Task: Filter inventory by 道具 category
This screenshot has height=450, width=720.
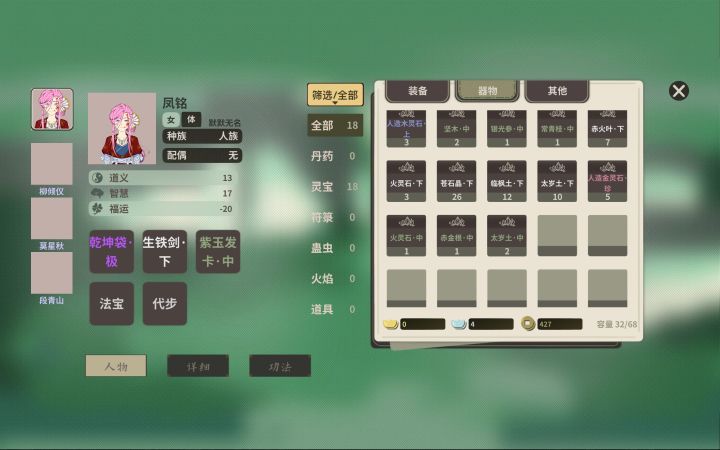Action: (335, 309)
